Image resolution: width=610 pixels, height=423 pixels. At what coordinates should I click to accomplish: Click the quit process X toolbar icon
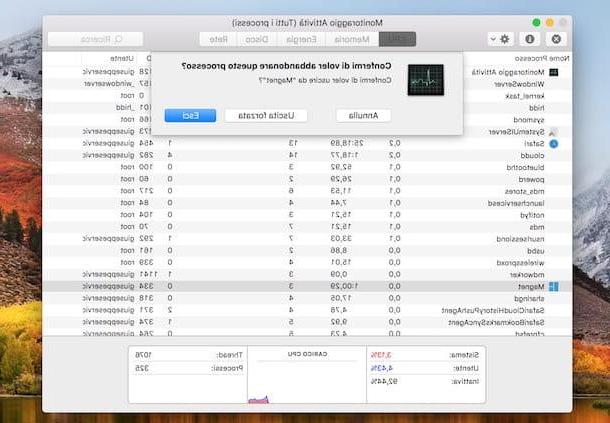coord(556,39)
